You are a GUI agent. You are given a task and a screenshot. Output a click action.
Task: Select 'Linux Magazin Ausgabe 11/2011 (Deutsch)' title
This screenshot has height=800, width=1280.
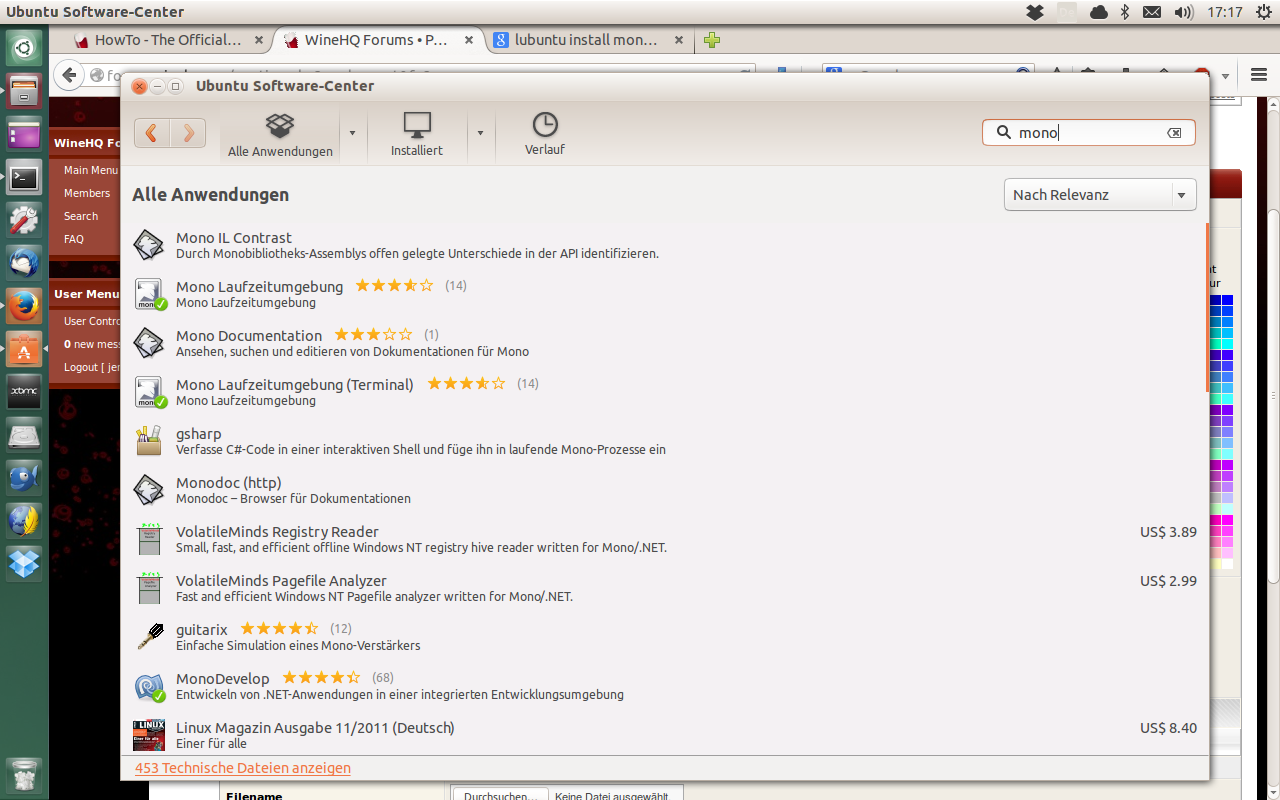tap(315, 728)
